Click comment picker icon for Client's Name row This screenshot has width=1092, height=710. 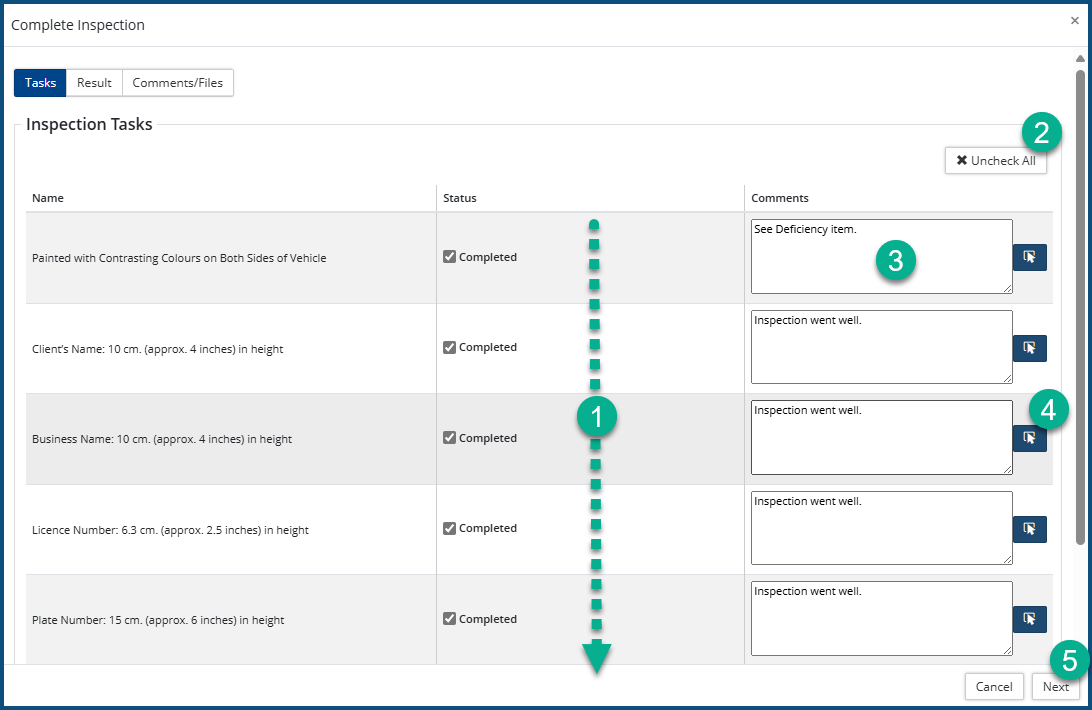tap(1029, 348)
